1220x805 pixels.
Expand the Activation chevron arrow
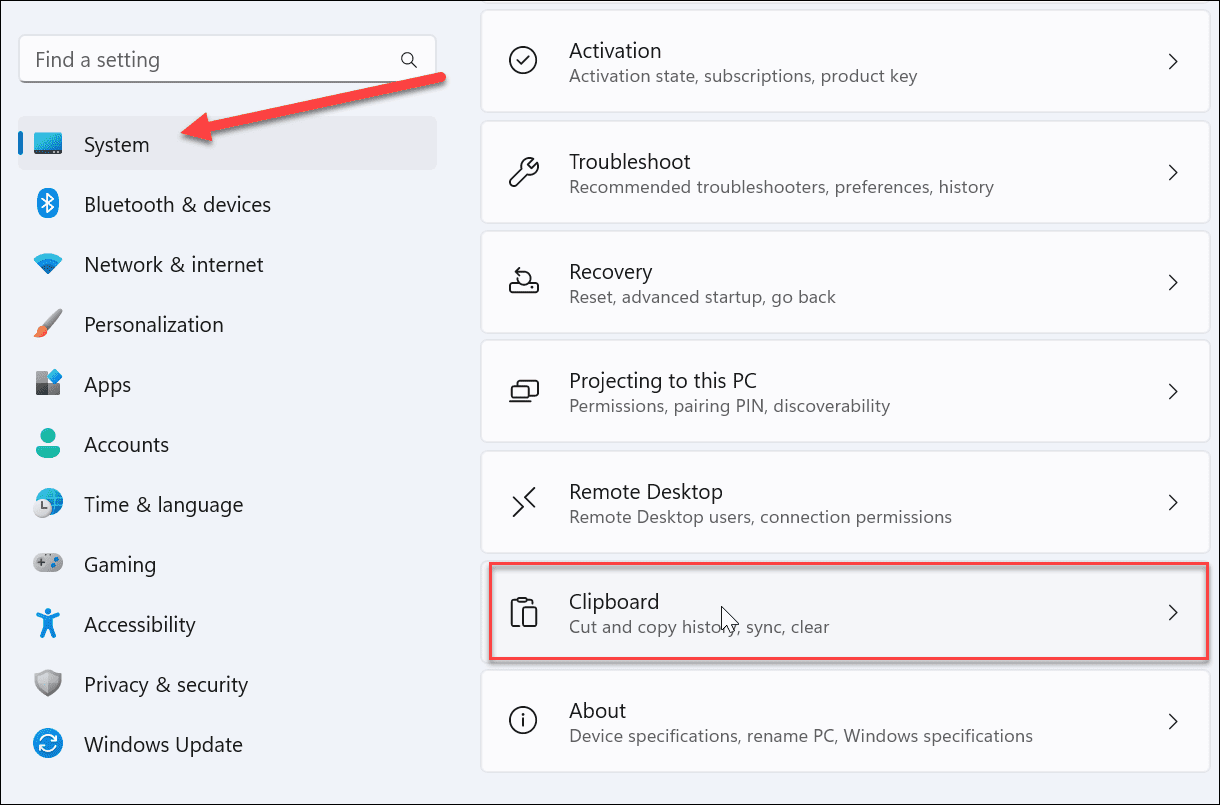(x=1174, y=62)
